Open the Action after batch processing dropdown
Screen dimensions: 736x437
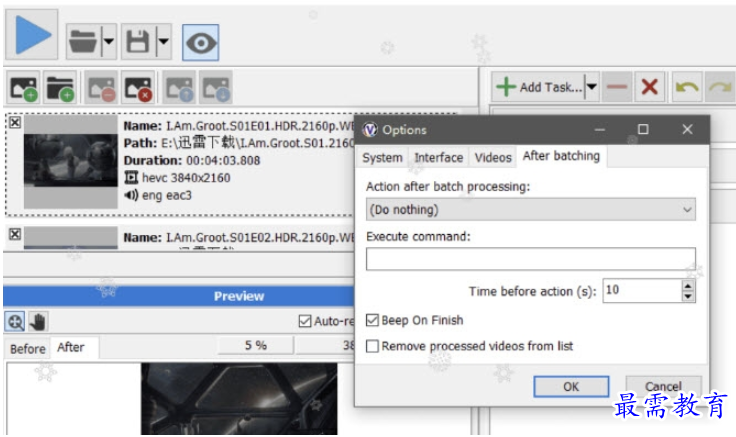(531, 209)
